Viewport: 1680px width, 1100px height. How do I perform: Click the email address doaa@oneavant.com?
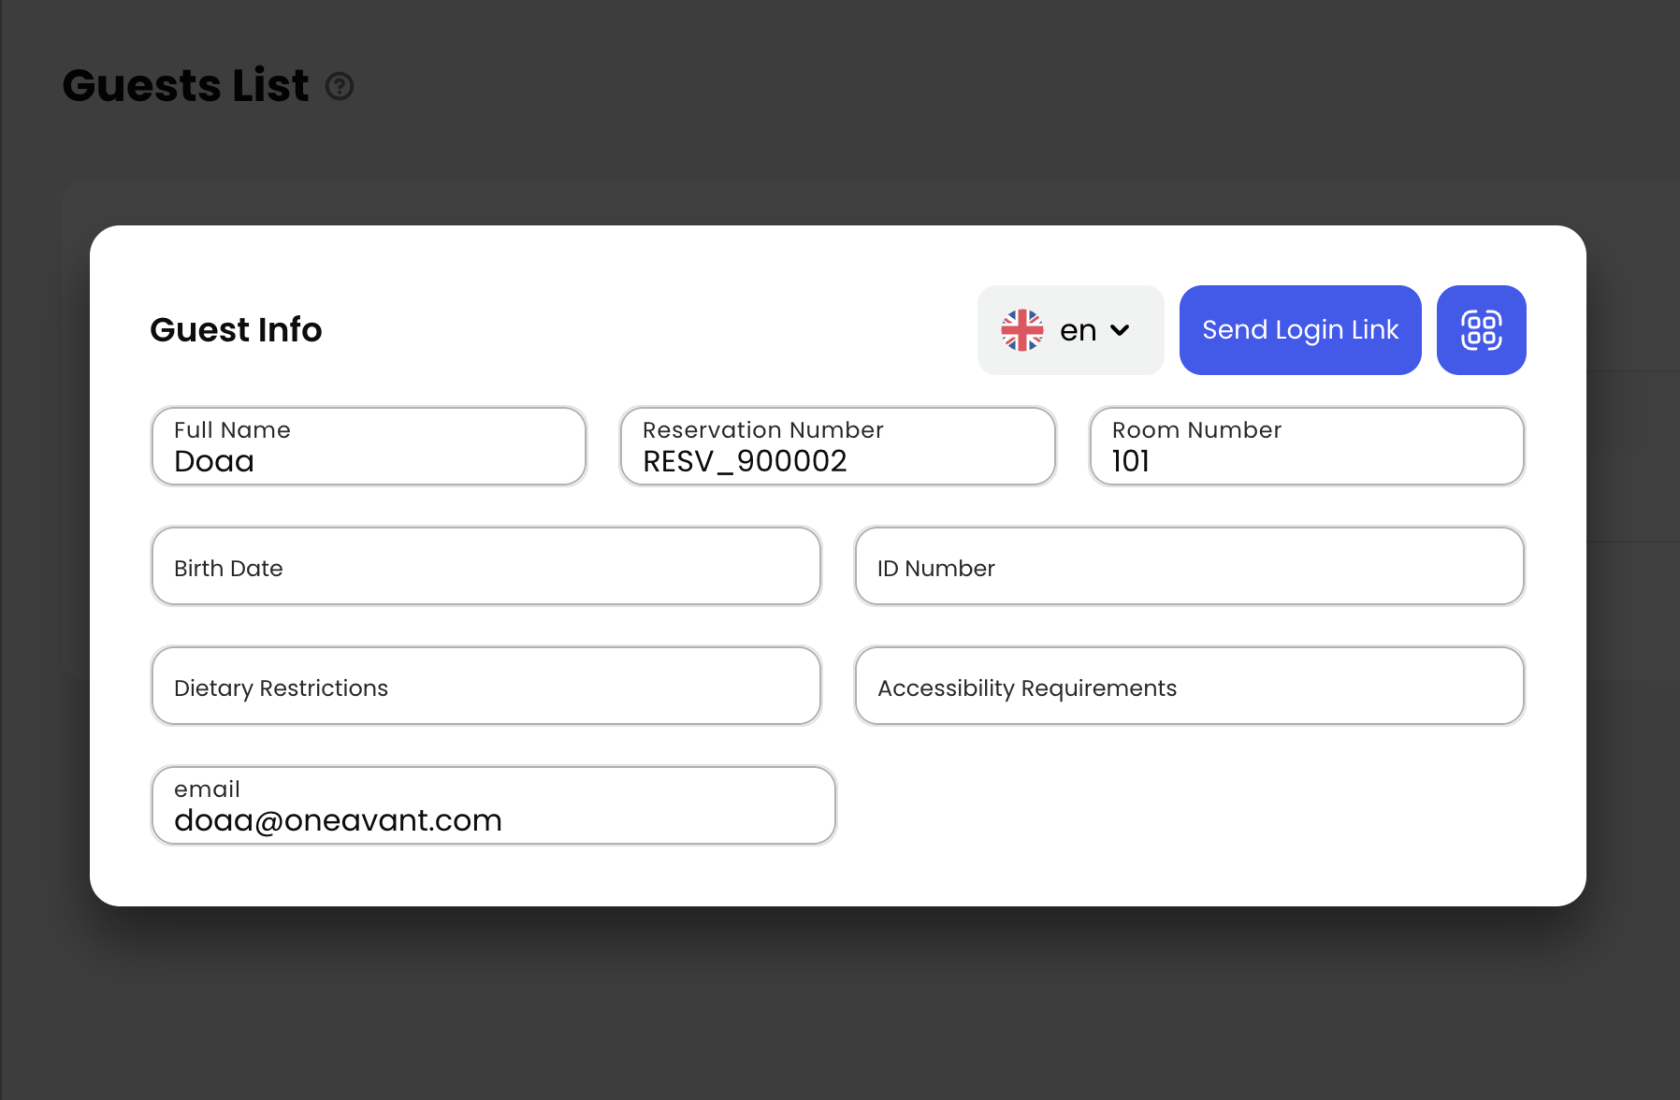point(338,821)
